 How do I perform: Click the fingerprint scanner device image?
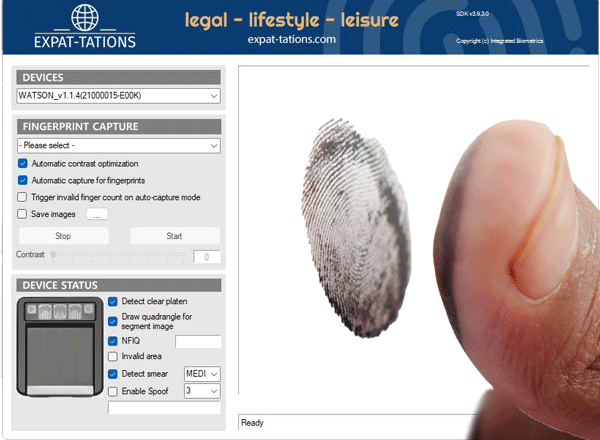[x=60, y=348]
